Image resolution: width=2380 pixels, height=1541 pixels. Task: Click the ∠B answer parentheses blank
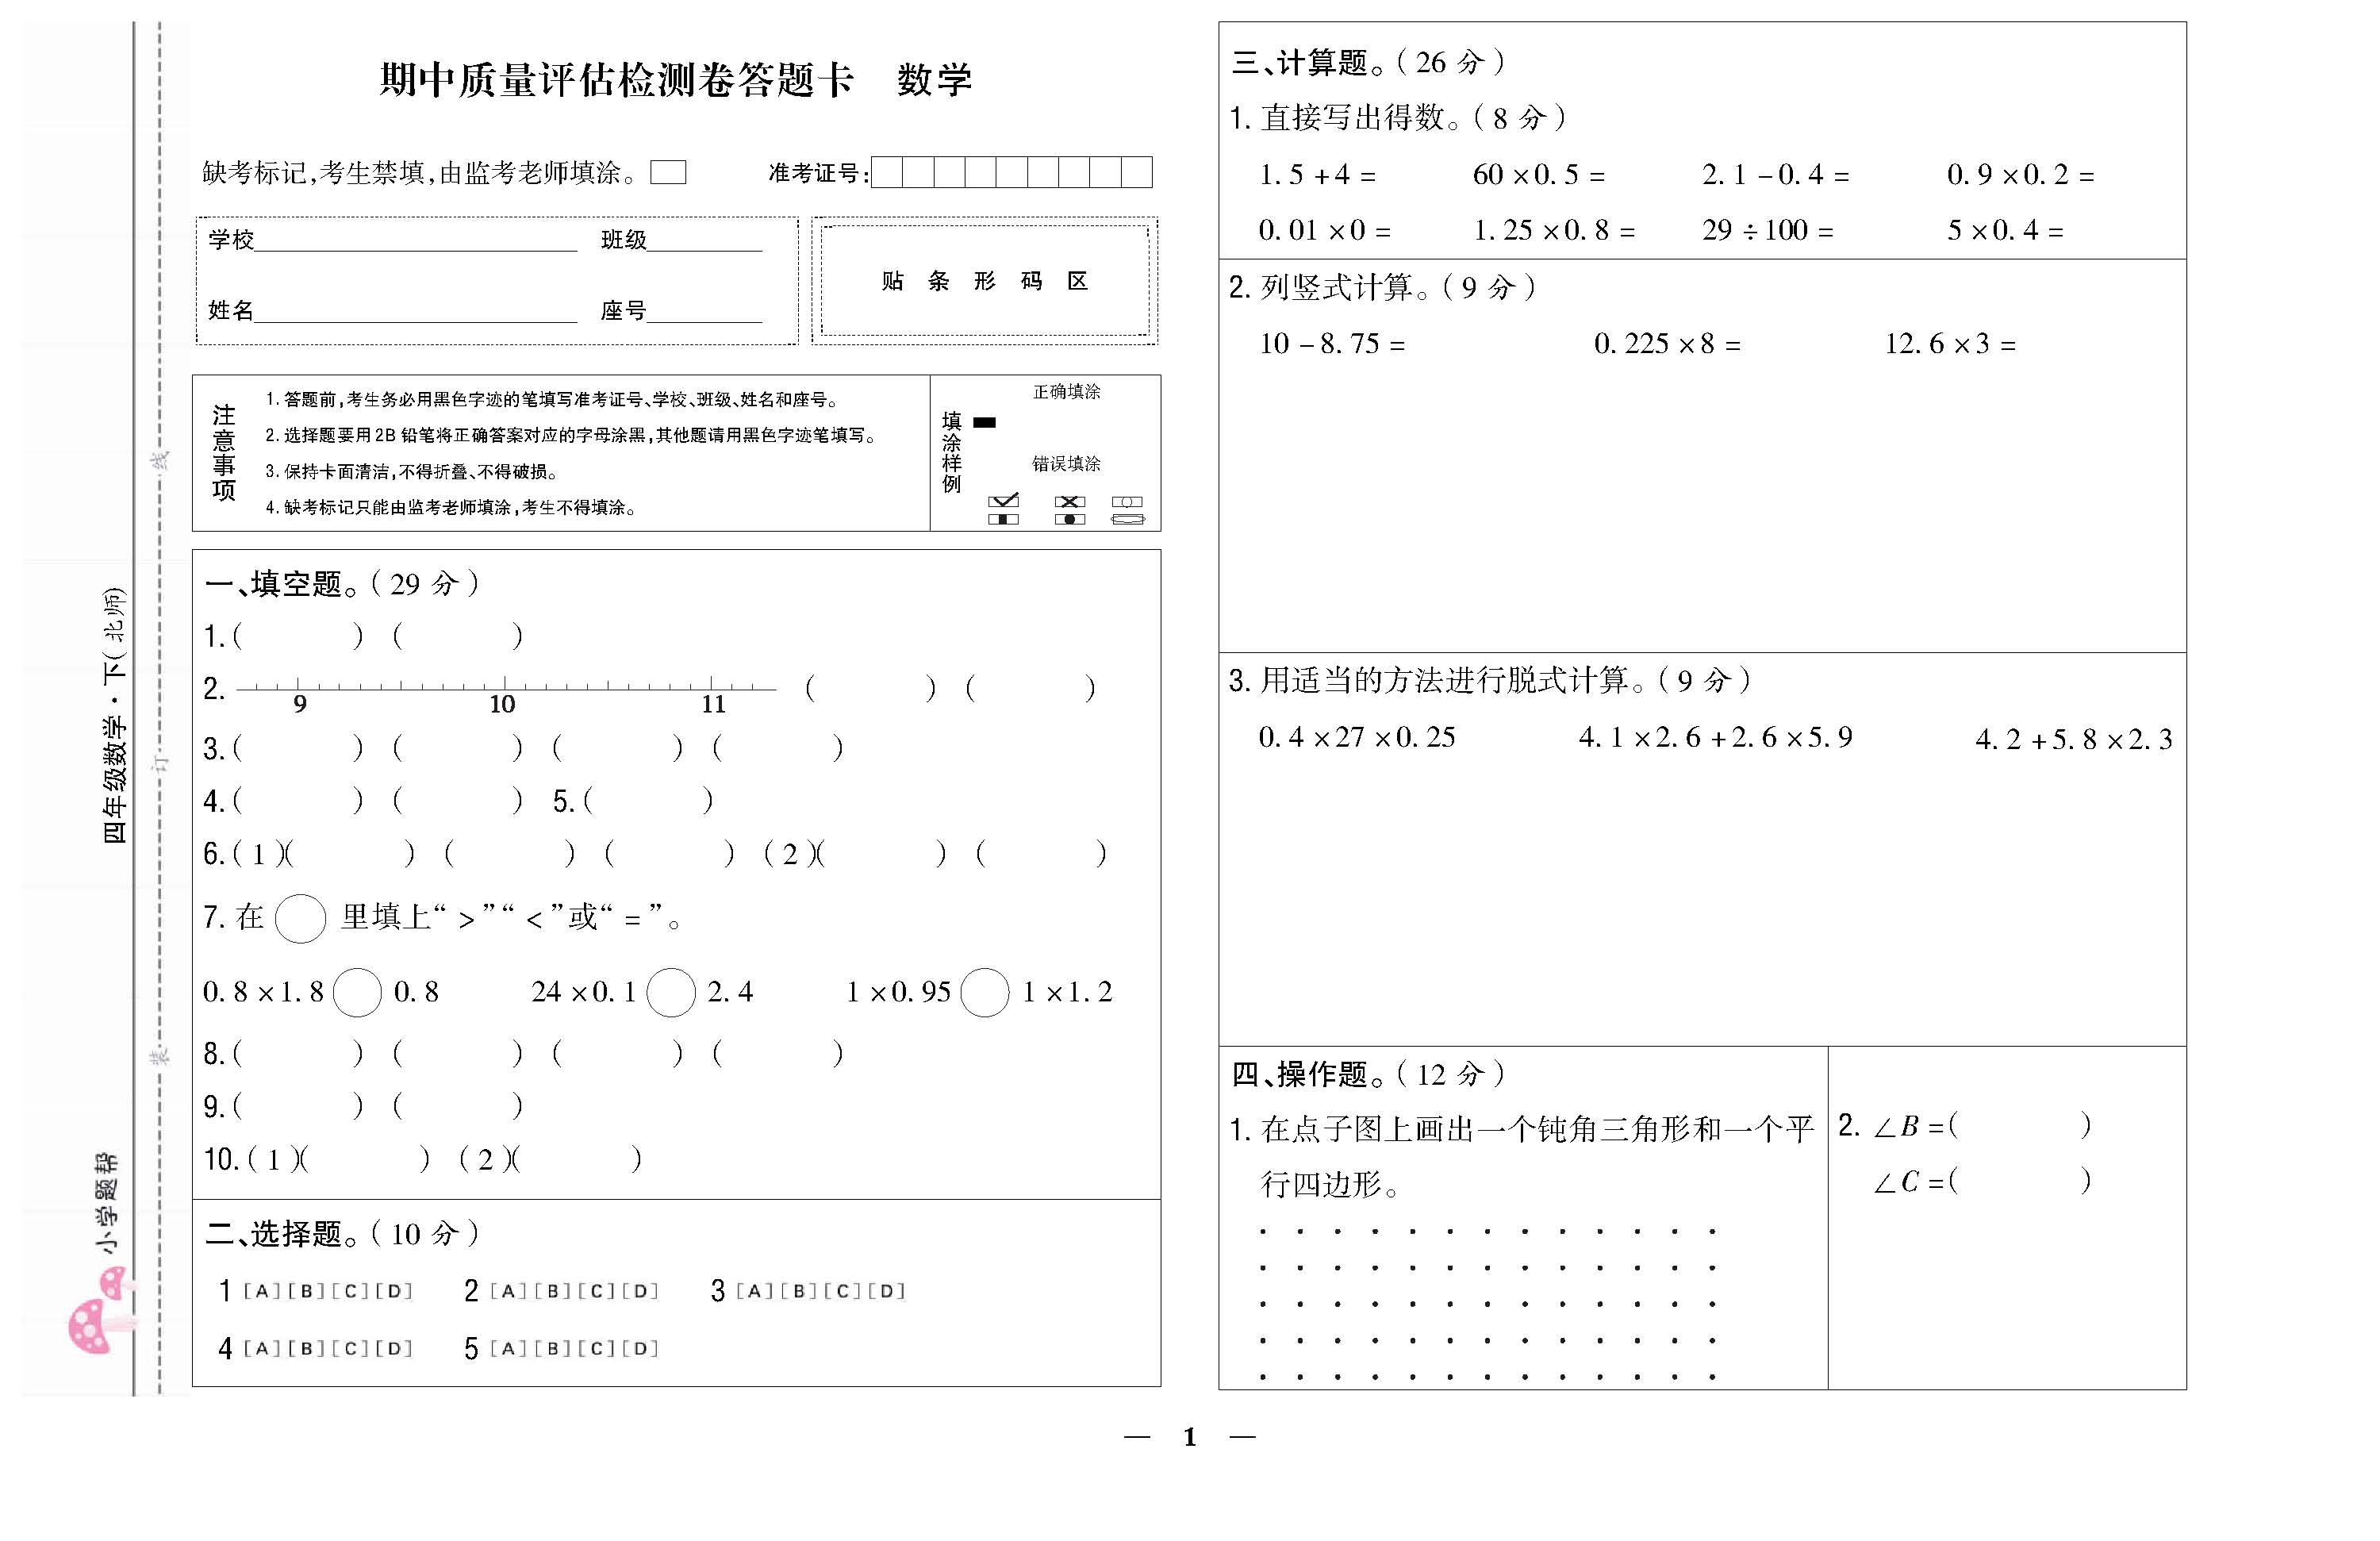pos(2020,1126)
